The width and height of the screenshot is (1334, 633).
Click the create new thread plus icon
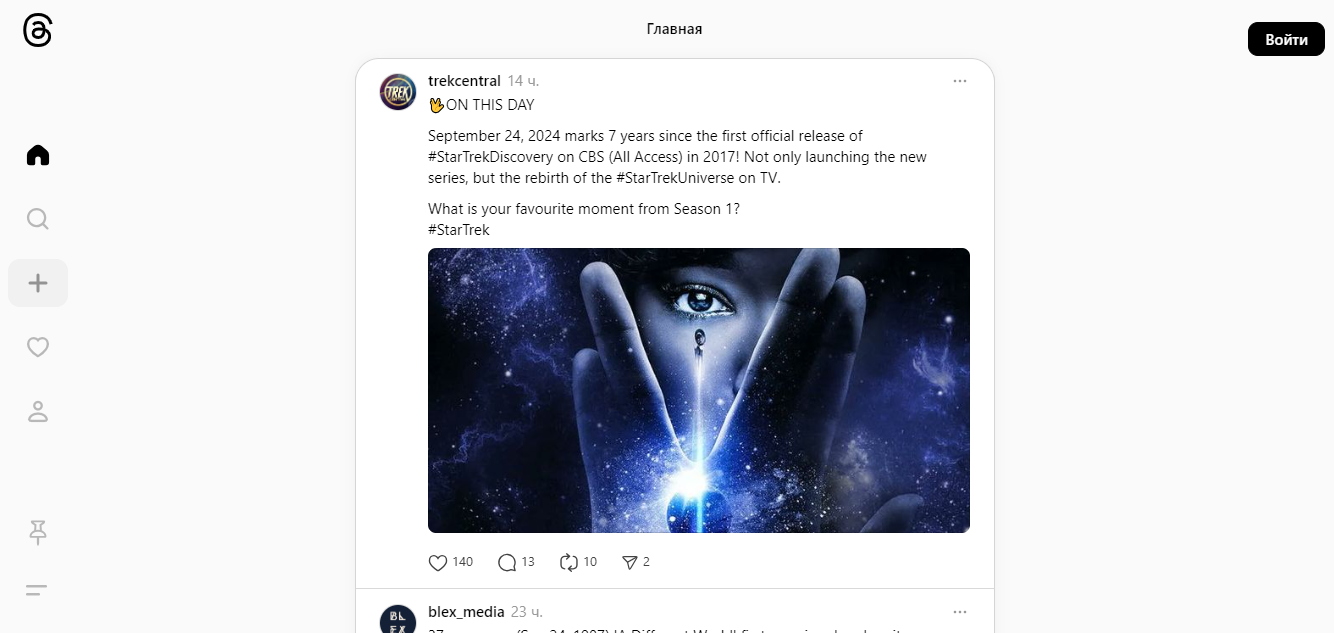point(37,283)
